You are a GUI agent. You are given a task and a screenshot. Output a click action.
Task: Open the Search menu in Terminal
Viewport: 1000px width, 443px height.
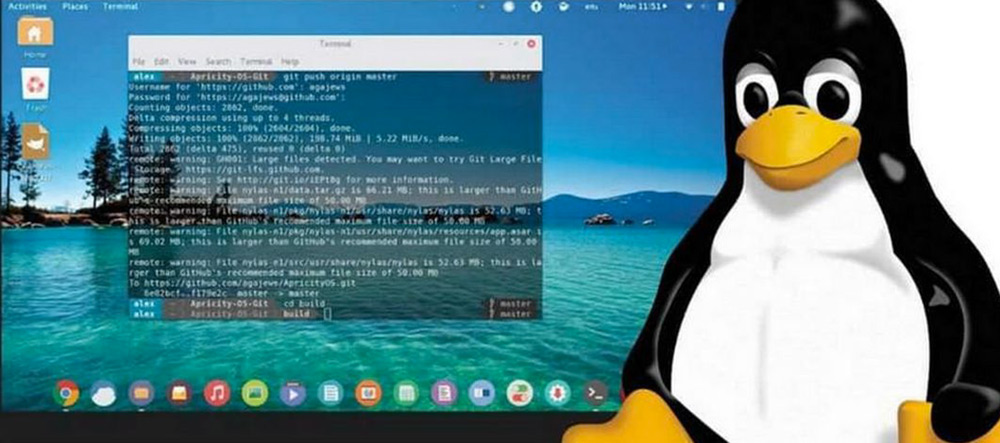218,62
